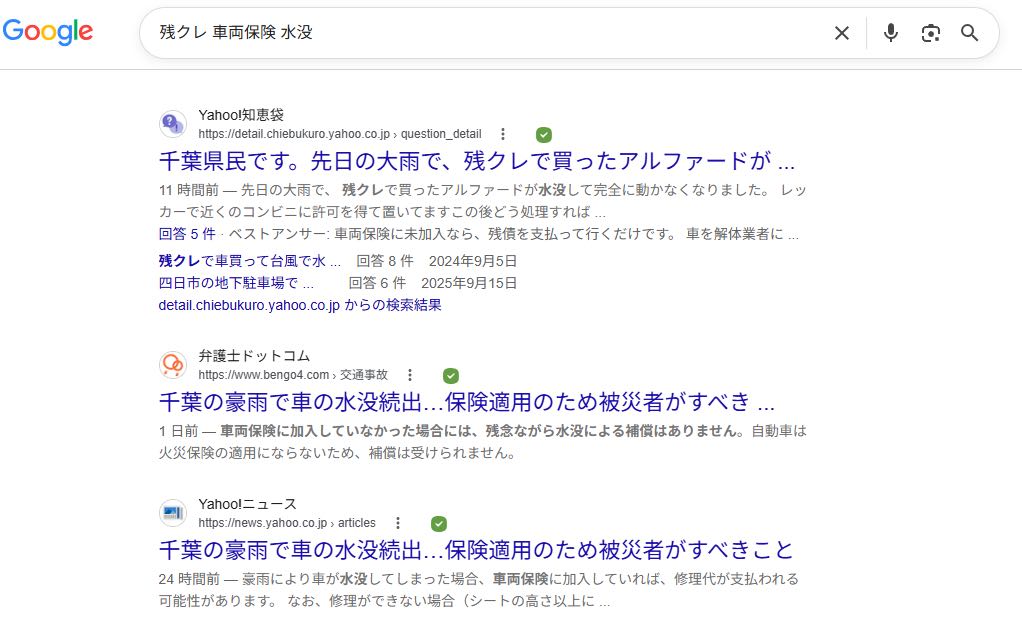This screenshot has width=1022, height=634.
Task: Click URL https://detail.chiebukuro.yahoo.co.jp
Action: pyautogui.click(x=340, y=134)
